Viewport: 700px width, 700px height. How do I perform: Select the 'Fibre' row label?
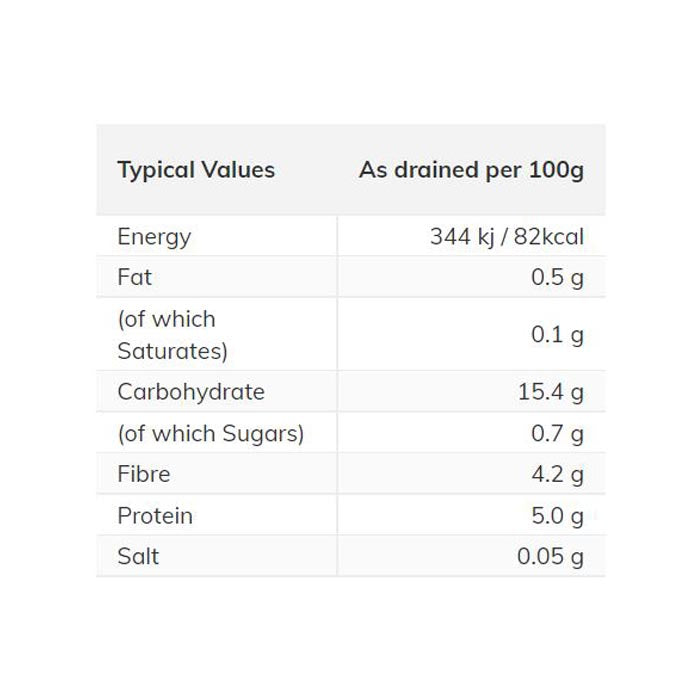pos(144,474)
